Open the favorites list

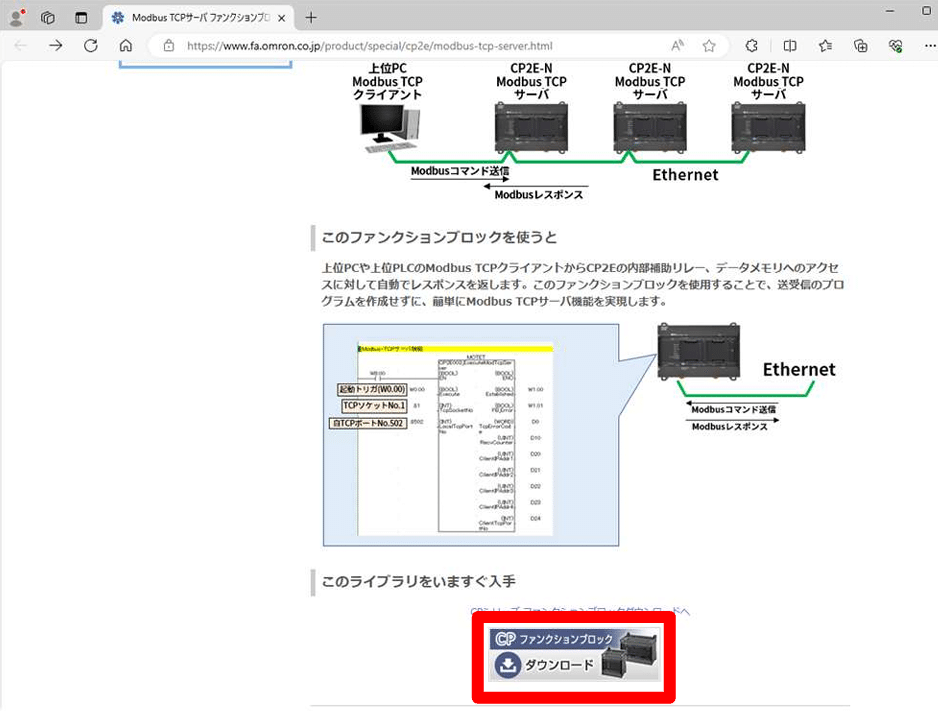point(826,45)
